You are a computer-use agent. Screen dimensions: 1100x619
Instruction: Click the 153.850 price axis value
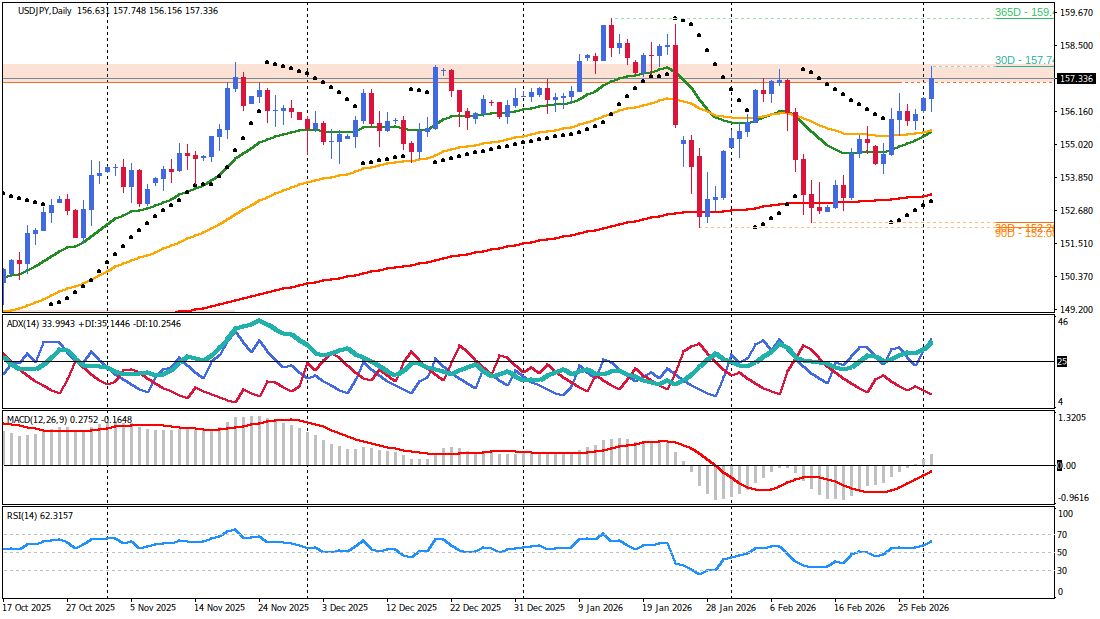(1077, 178)
